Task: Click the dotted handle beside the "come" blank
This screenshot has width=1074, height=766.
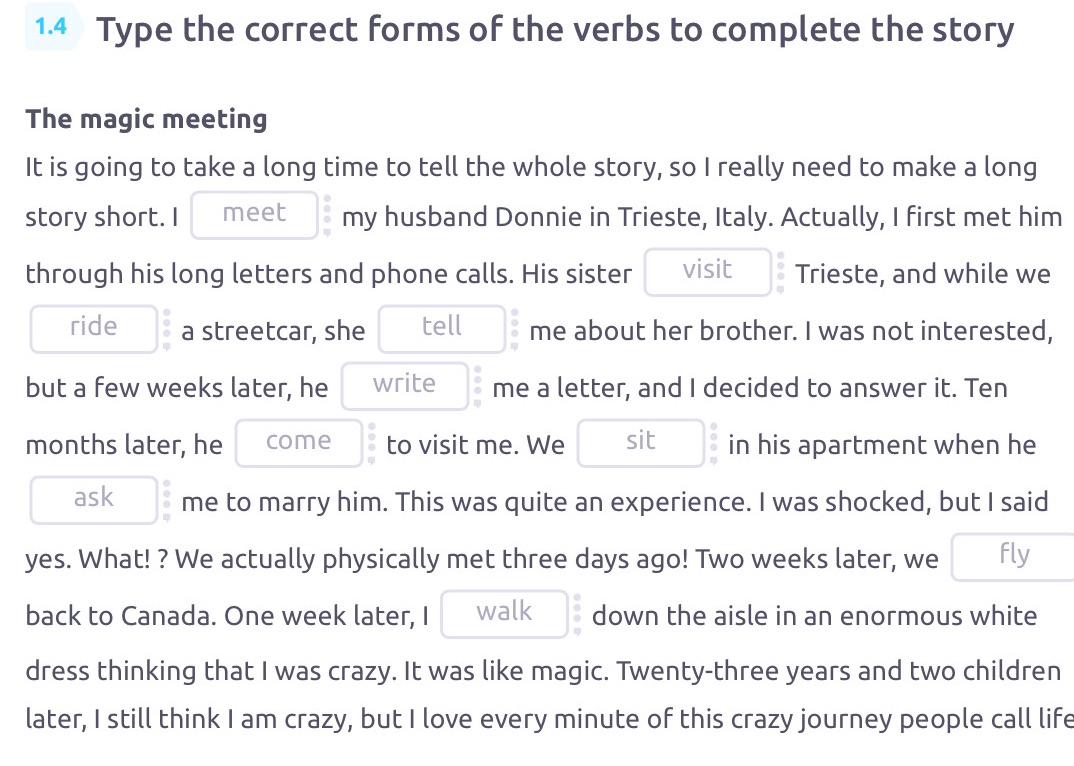Action: pyautogui.click(x=370, y=442)
